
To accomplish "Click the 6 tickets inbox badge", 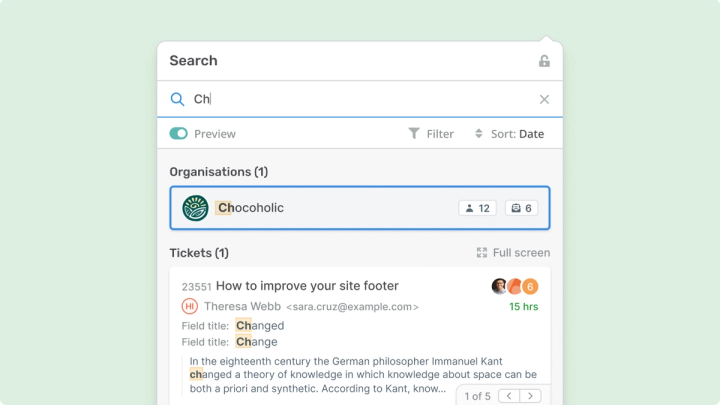I will [522, 208].
